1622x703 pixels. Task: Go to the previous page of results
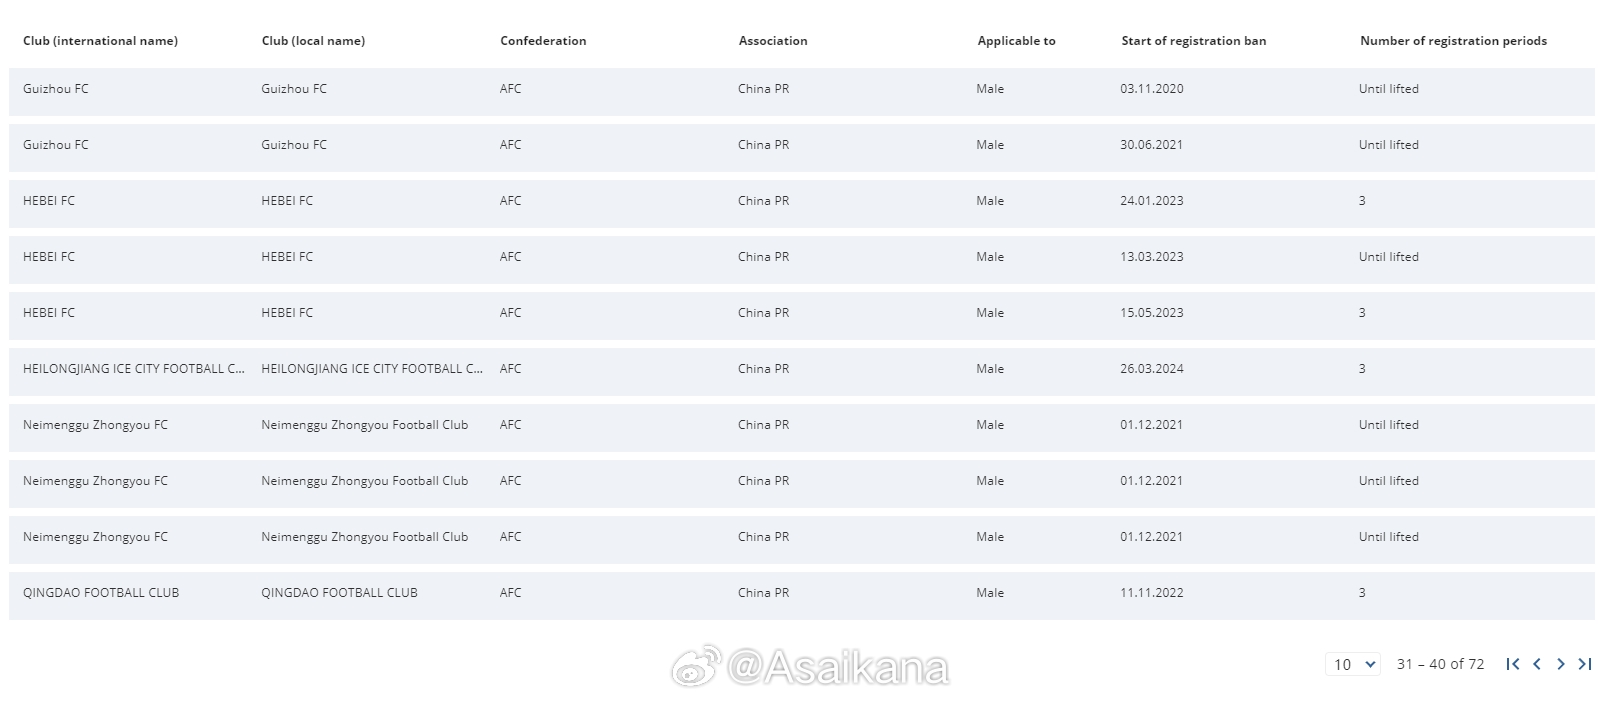coord(1537,664)
